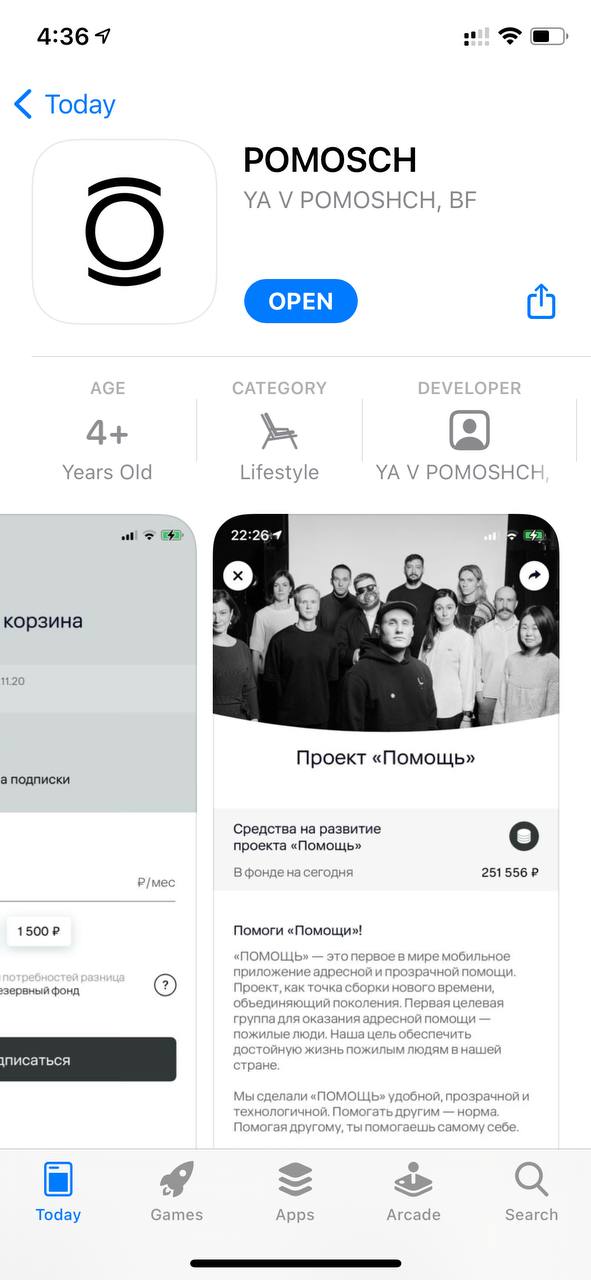Open the Arcade tab
591x1280 pixels.
[413, 1192]
